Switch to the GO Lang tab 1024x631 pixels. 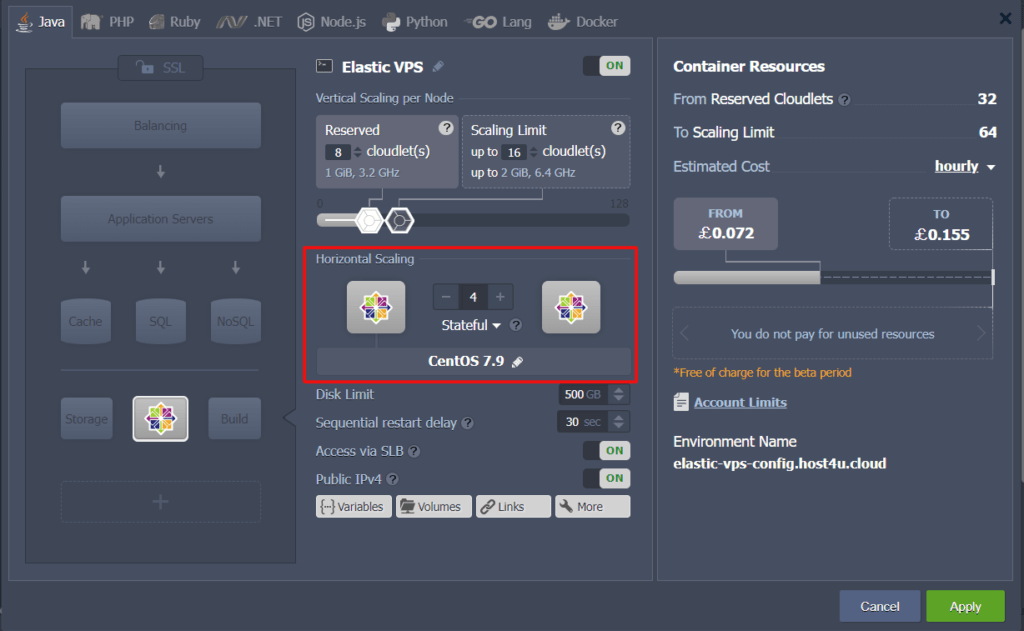coord(498,22)
